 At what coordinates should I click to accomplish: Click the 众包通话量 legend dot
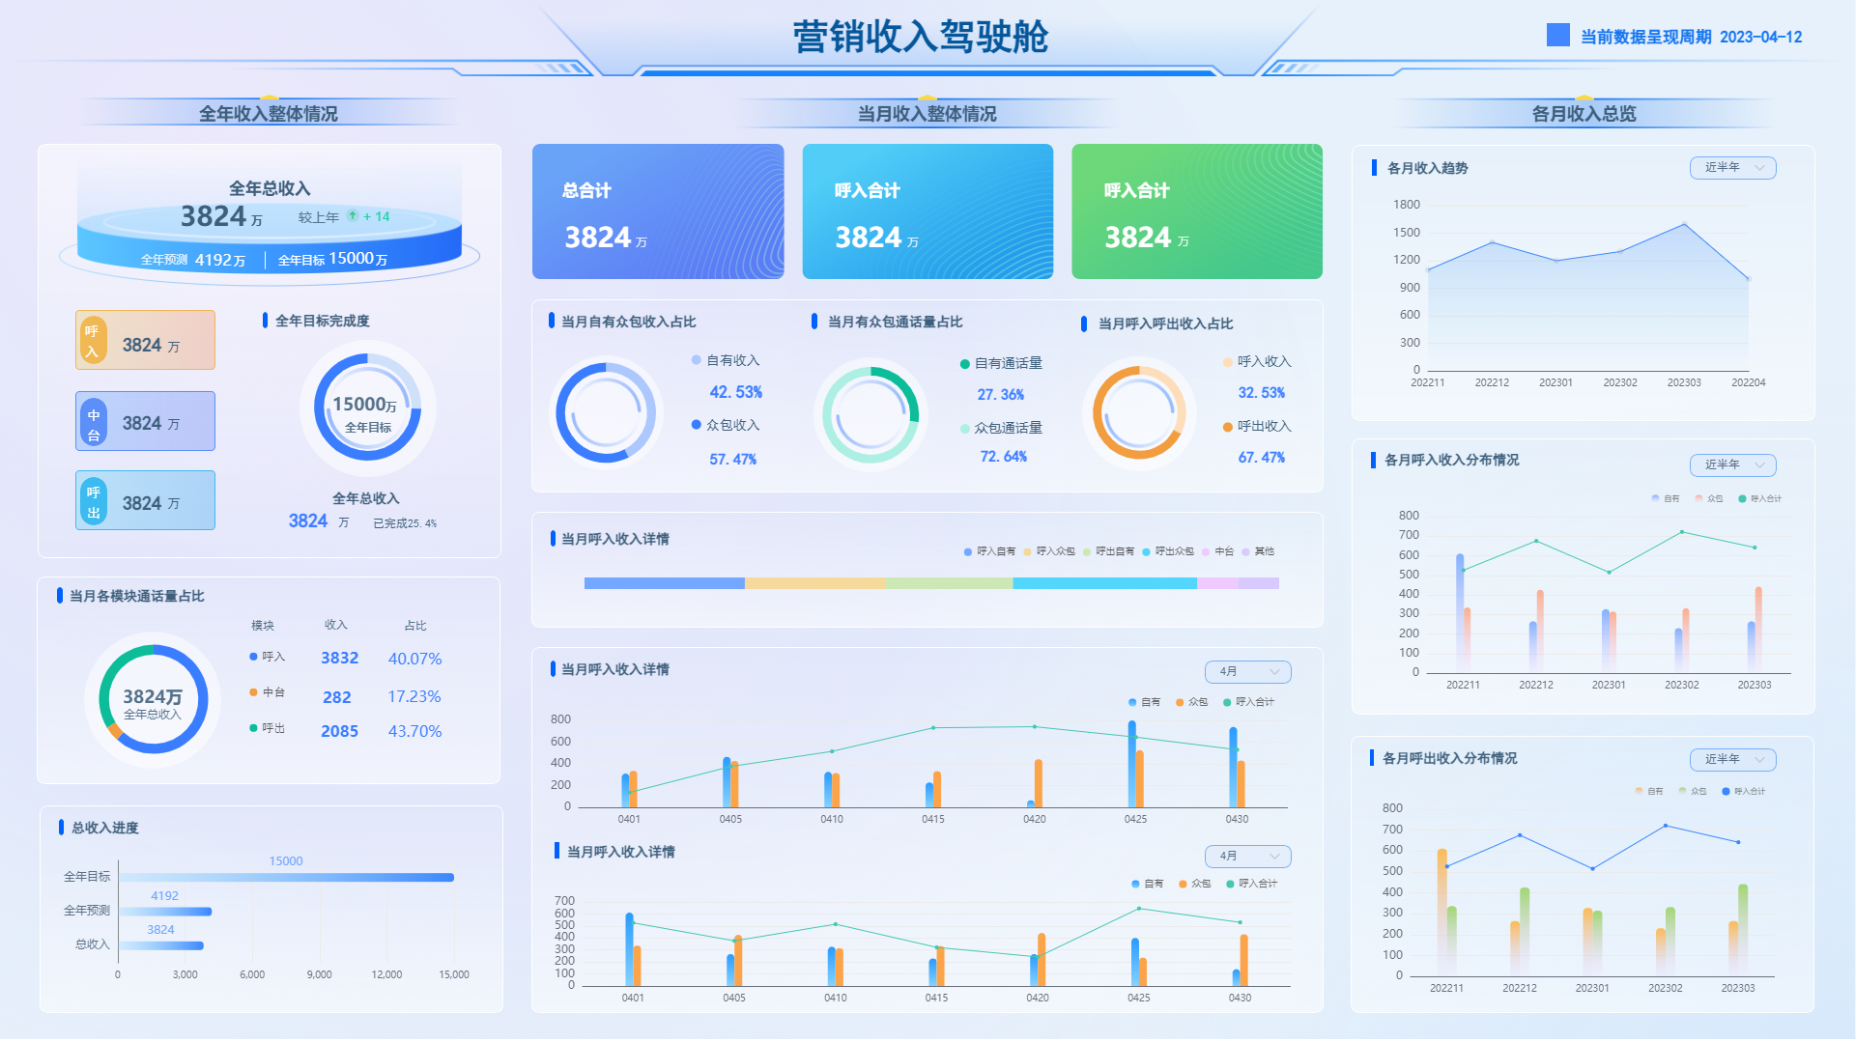pyautogui.click(x=965, y=428)
